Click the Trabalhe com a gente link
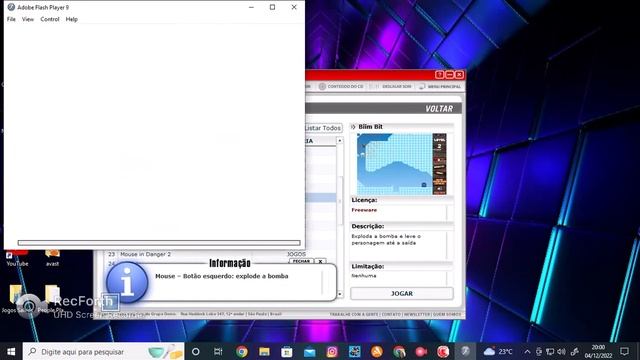Viewport: 640px width, 360px height. [354, 314]
